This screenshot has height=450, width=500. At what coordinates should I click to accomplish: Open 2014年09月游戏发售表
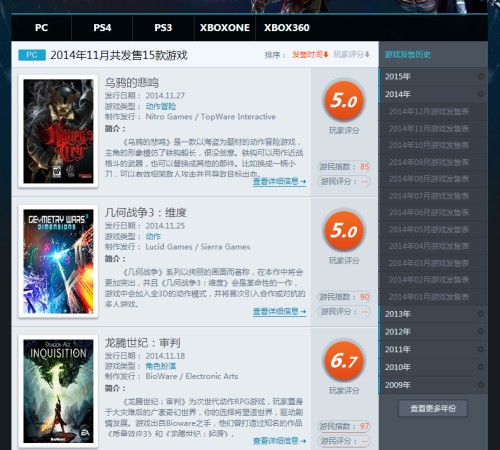click(429, 162)
